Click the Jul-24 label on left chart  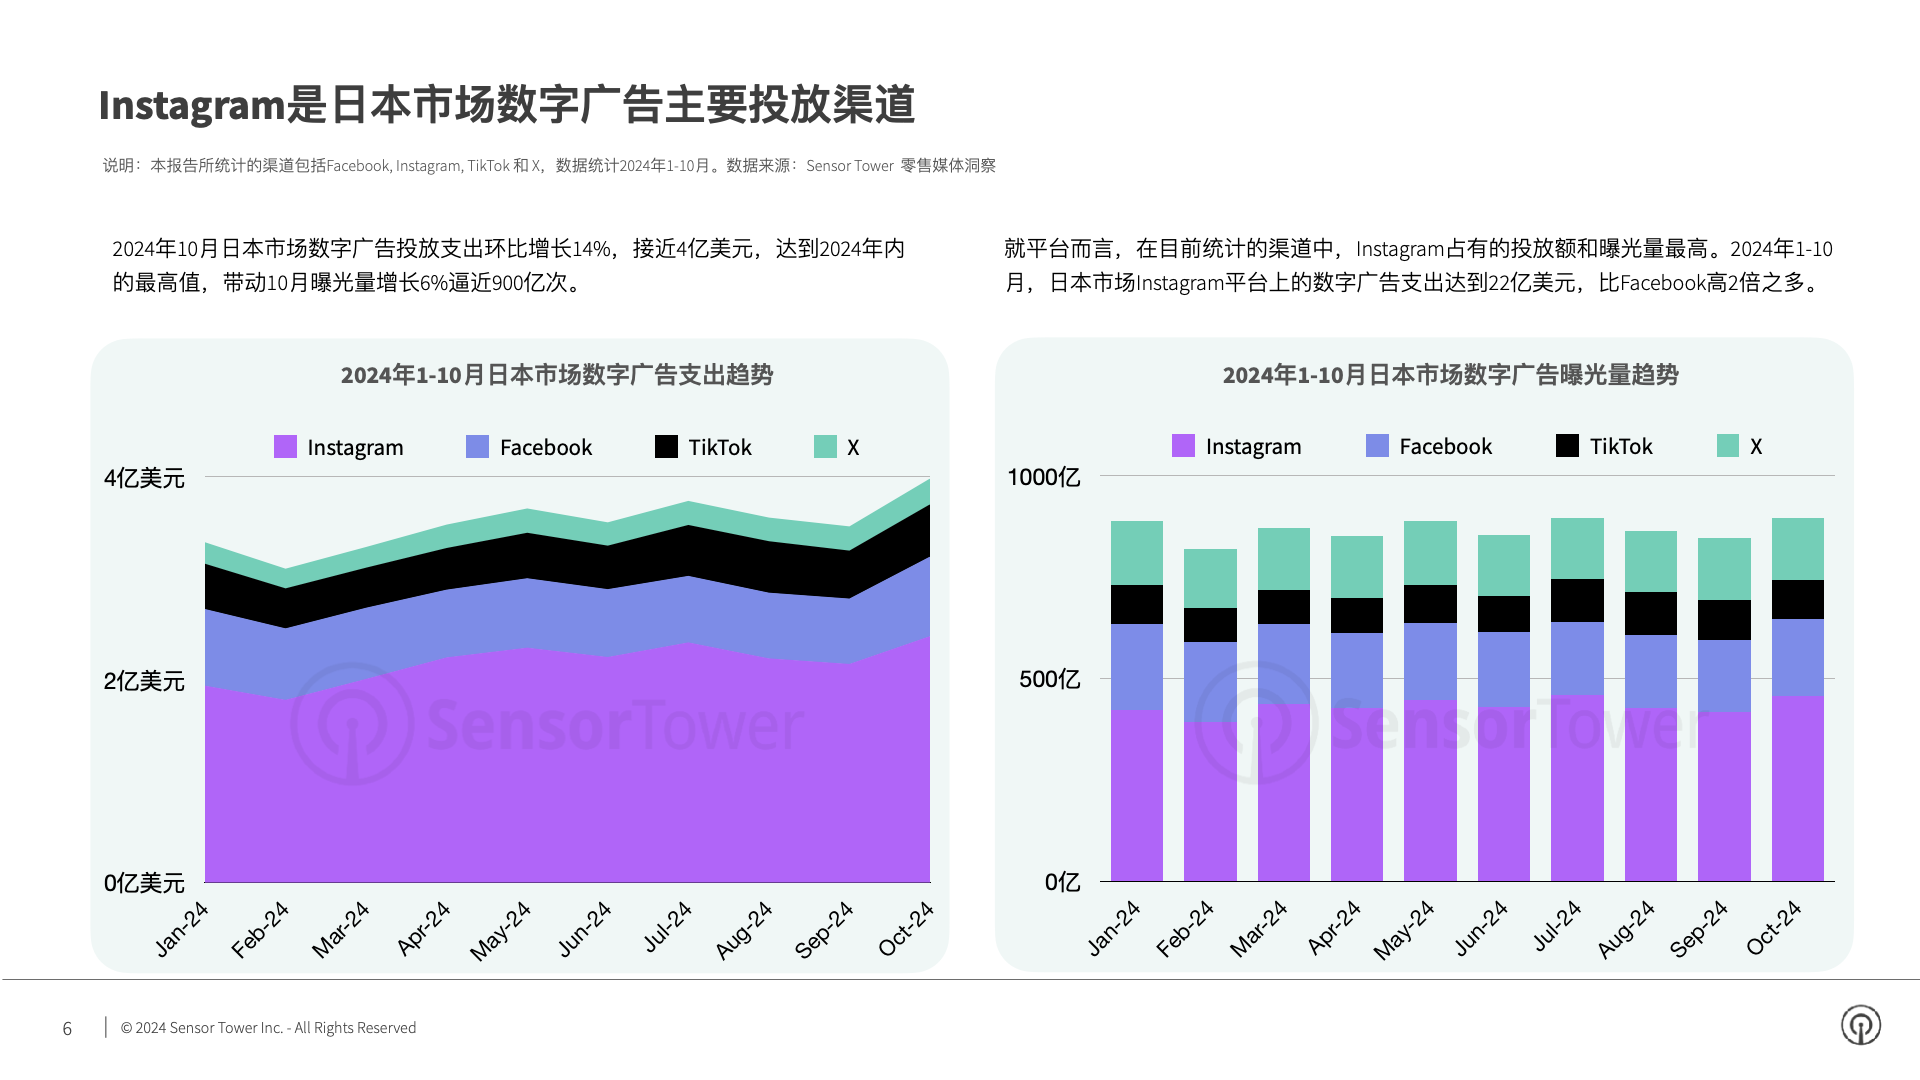point(667,927)
